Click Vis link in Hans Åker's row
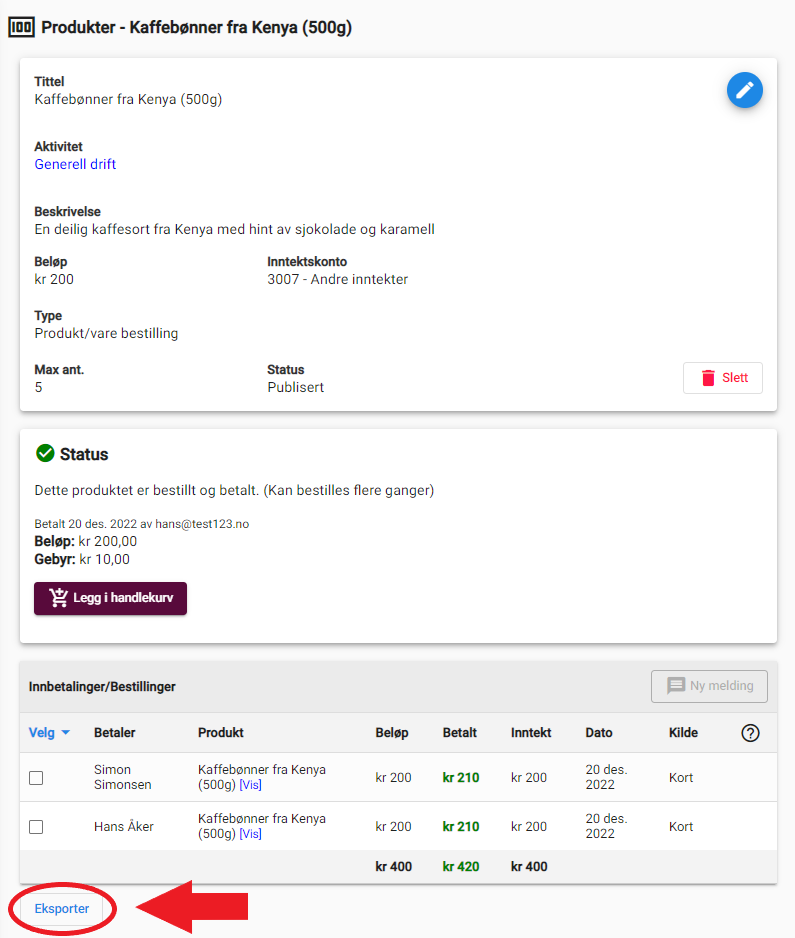 (x=251, y=834)
